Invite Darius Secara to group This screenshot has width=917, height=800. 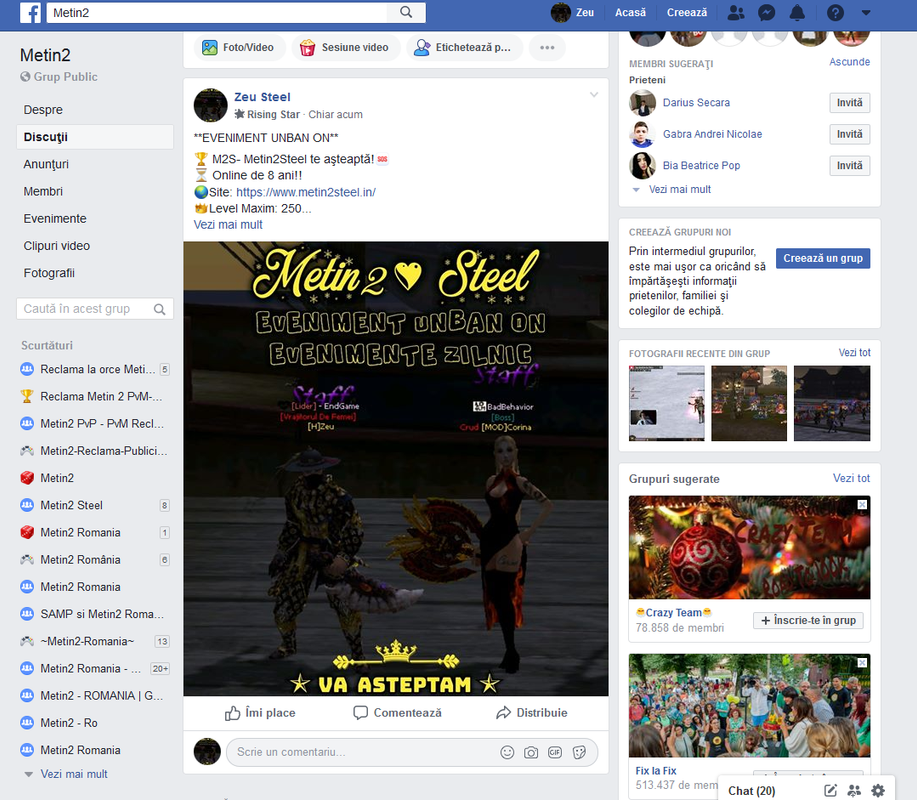[x=849, y=103]
